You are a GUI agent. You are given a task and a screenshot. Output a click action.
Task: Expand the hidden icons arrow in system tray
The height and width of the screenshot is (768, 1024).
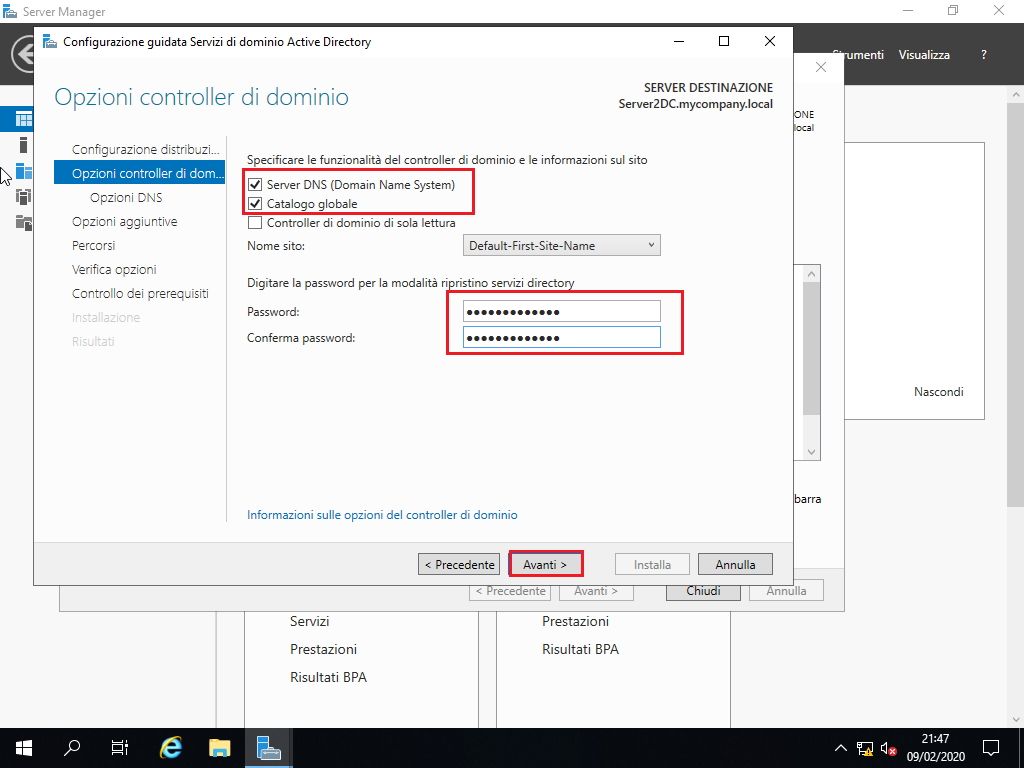pos(840,747)
